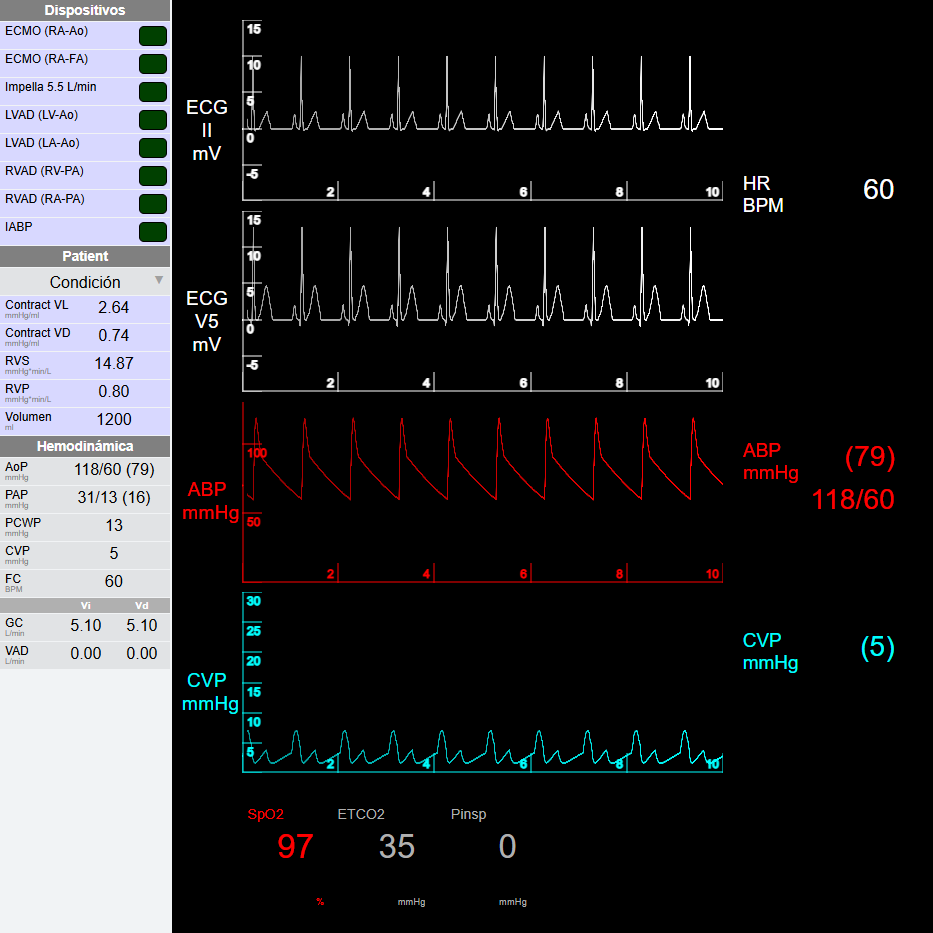This screenshot has height=933, width=933.
Task: Select the Hemodinámica section header
Action: coord(85,446)
